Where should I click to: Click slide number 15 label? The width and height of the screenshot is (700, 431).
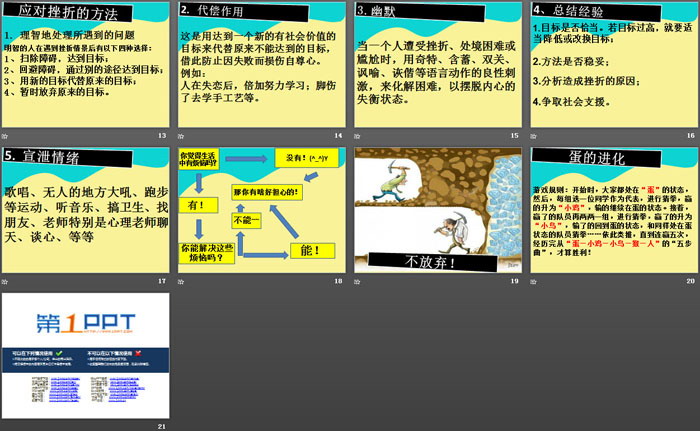point(515,135)
